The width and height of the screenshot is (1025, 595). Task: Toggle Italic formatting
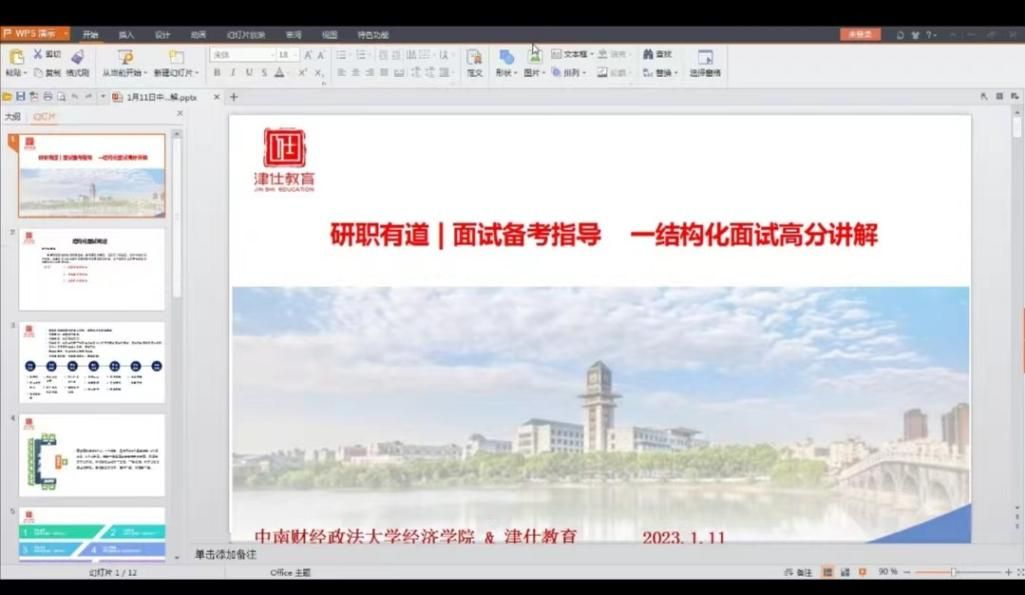[x=232, y=73]
